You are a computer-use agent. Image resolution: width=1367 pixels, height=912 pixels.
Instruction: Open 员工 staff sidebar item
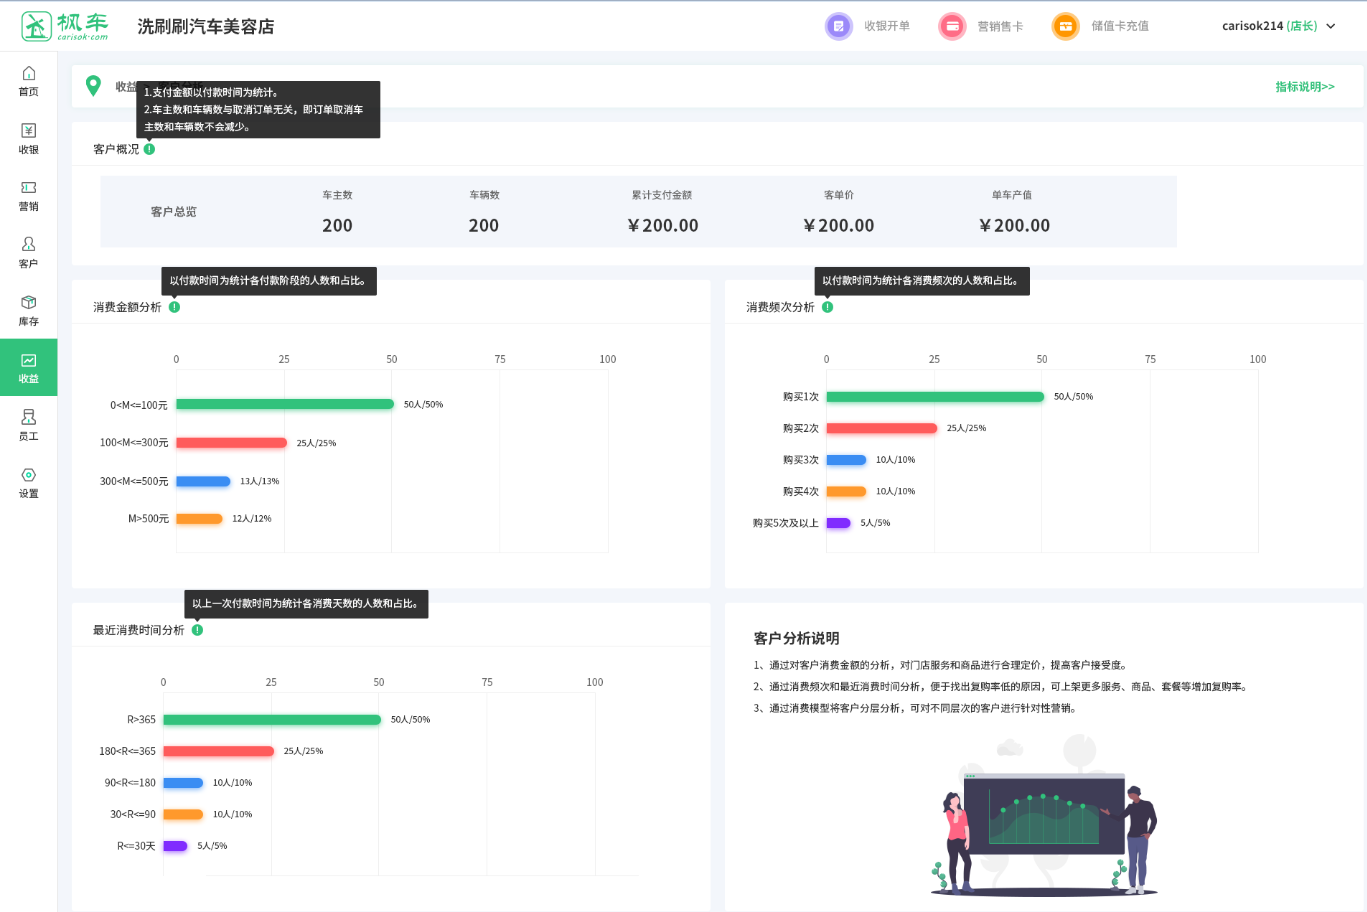pos(29,425)
